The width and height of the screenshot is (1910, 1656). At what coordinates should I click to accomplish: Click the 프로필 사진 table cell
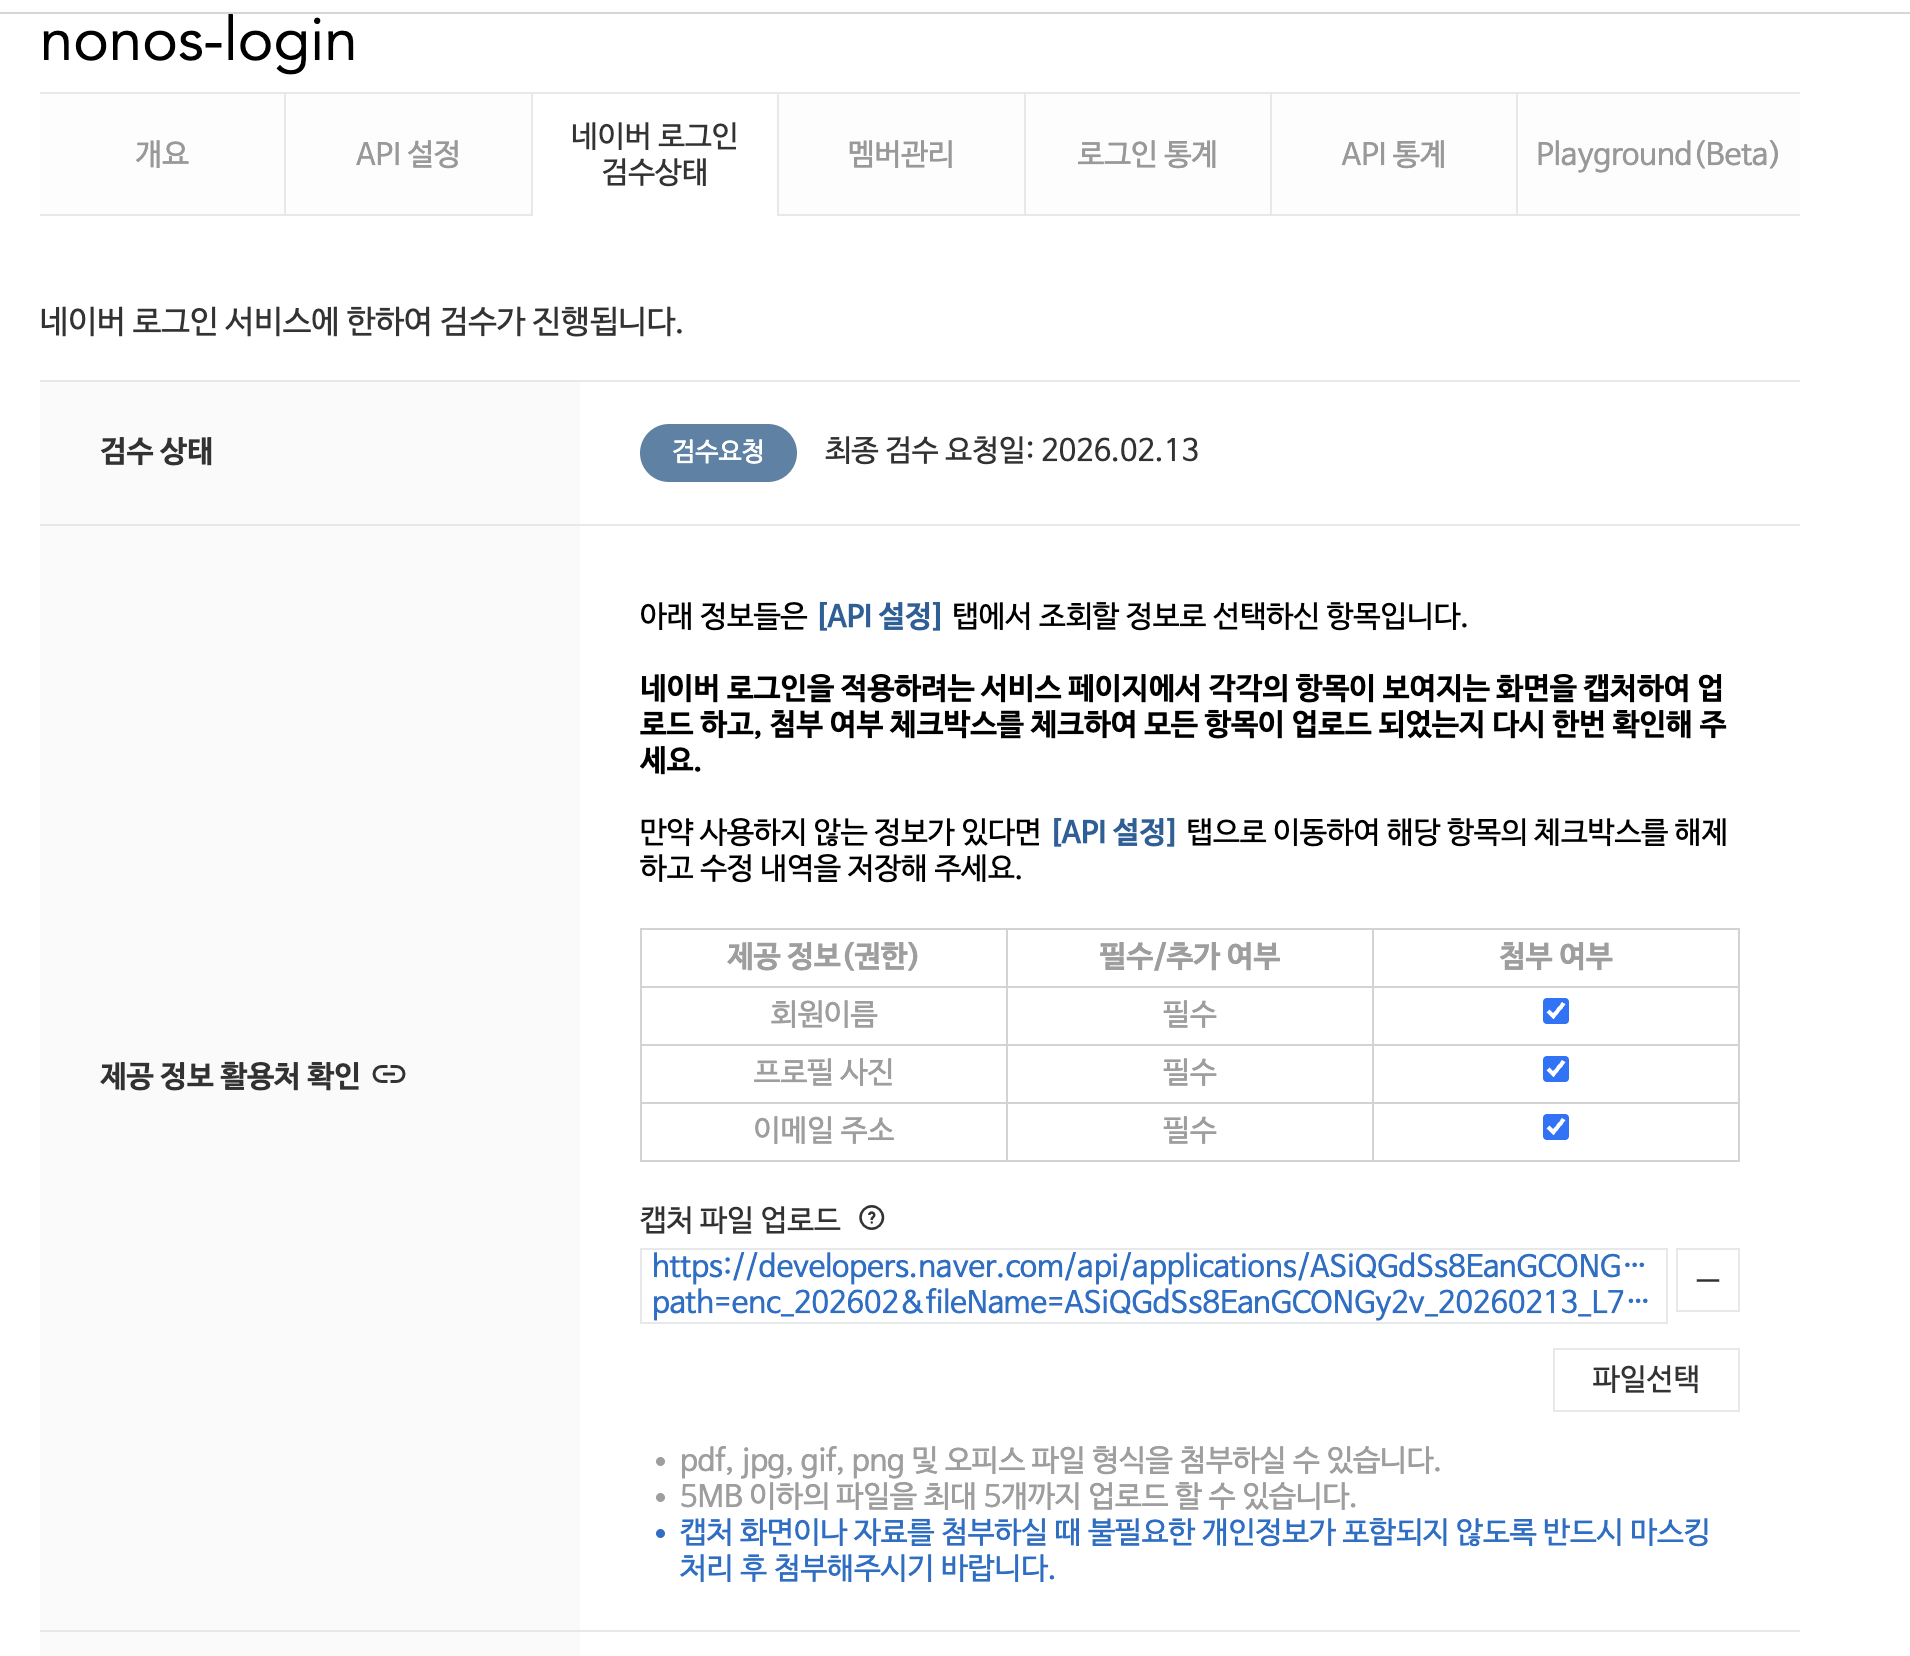click(824, 1073)
